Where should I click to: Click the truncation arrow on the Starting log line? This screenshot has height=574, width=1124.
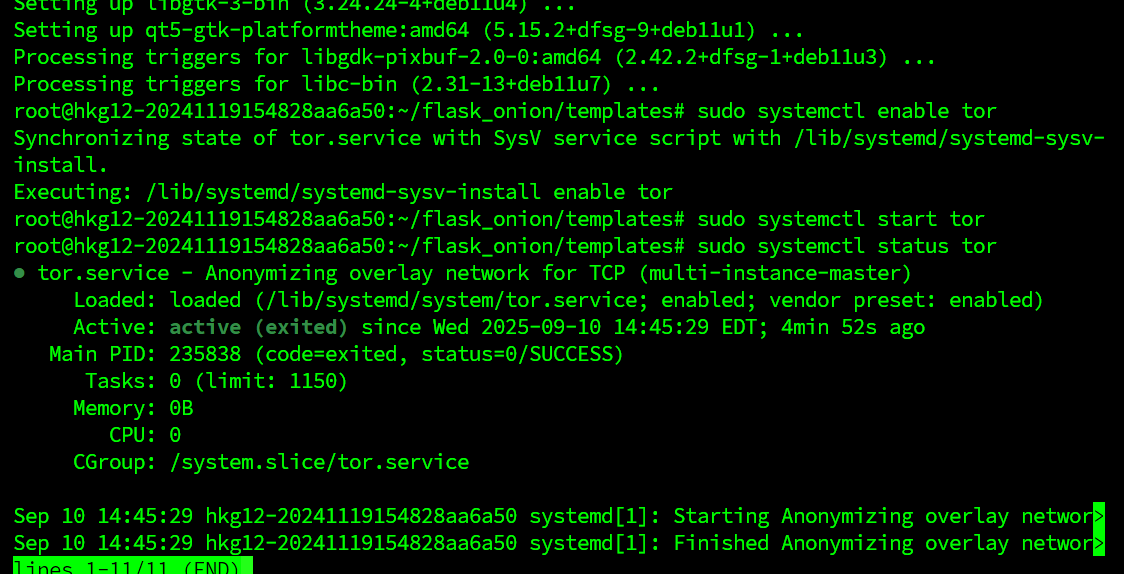tap(1099, 516)
